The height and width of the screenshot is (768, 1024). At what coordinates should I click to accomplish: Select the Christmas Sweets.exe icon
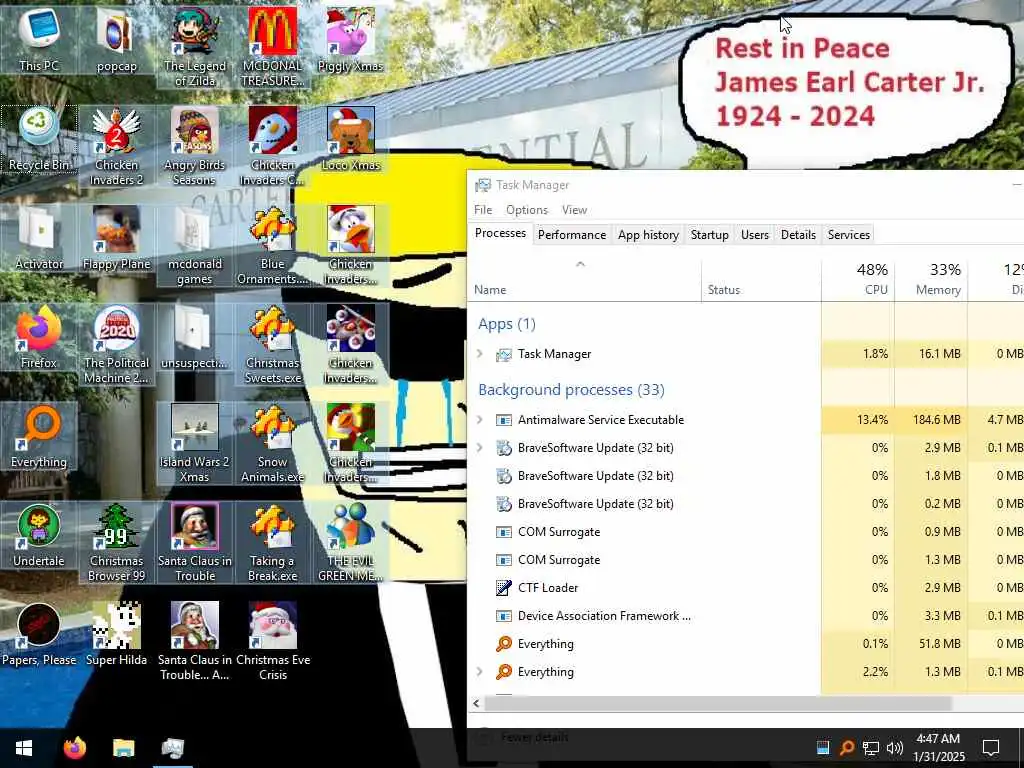[x=272, y=345]
